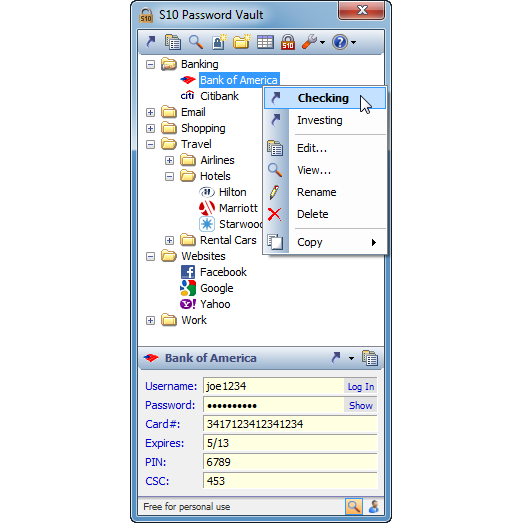Click the PIN field showing 6789
This screenshot has height=523, width=523.
click(x=290, y=462)
